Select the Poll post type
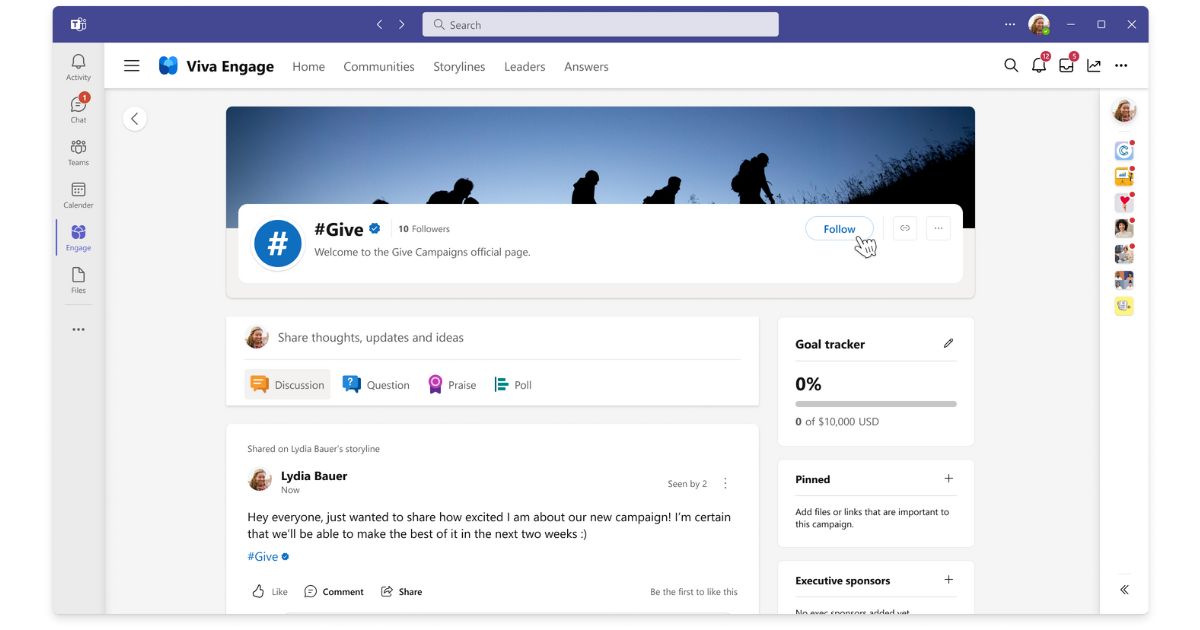The width and height of the screenshot is (1200, 630). click(513, 385)
